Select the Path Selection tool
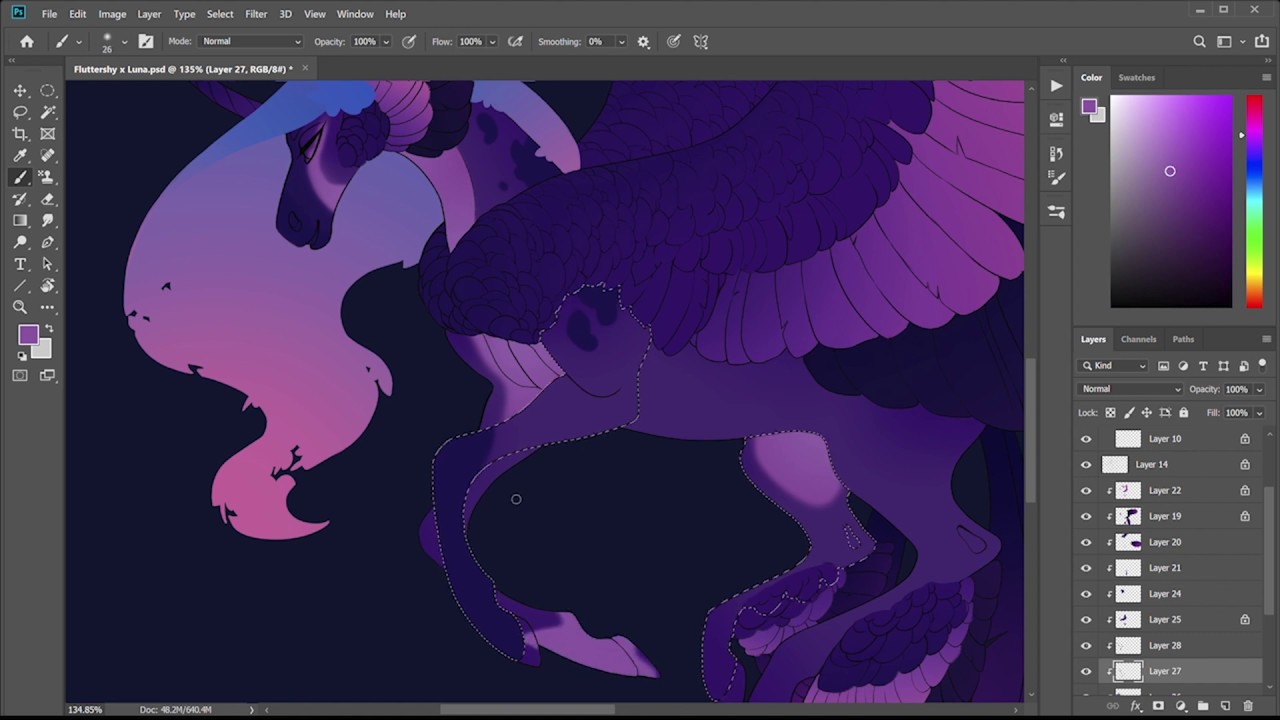Image resolution: width=1280 pixels, height=720 pixels. pos(47,264)
